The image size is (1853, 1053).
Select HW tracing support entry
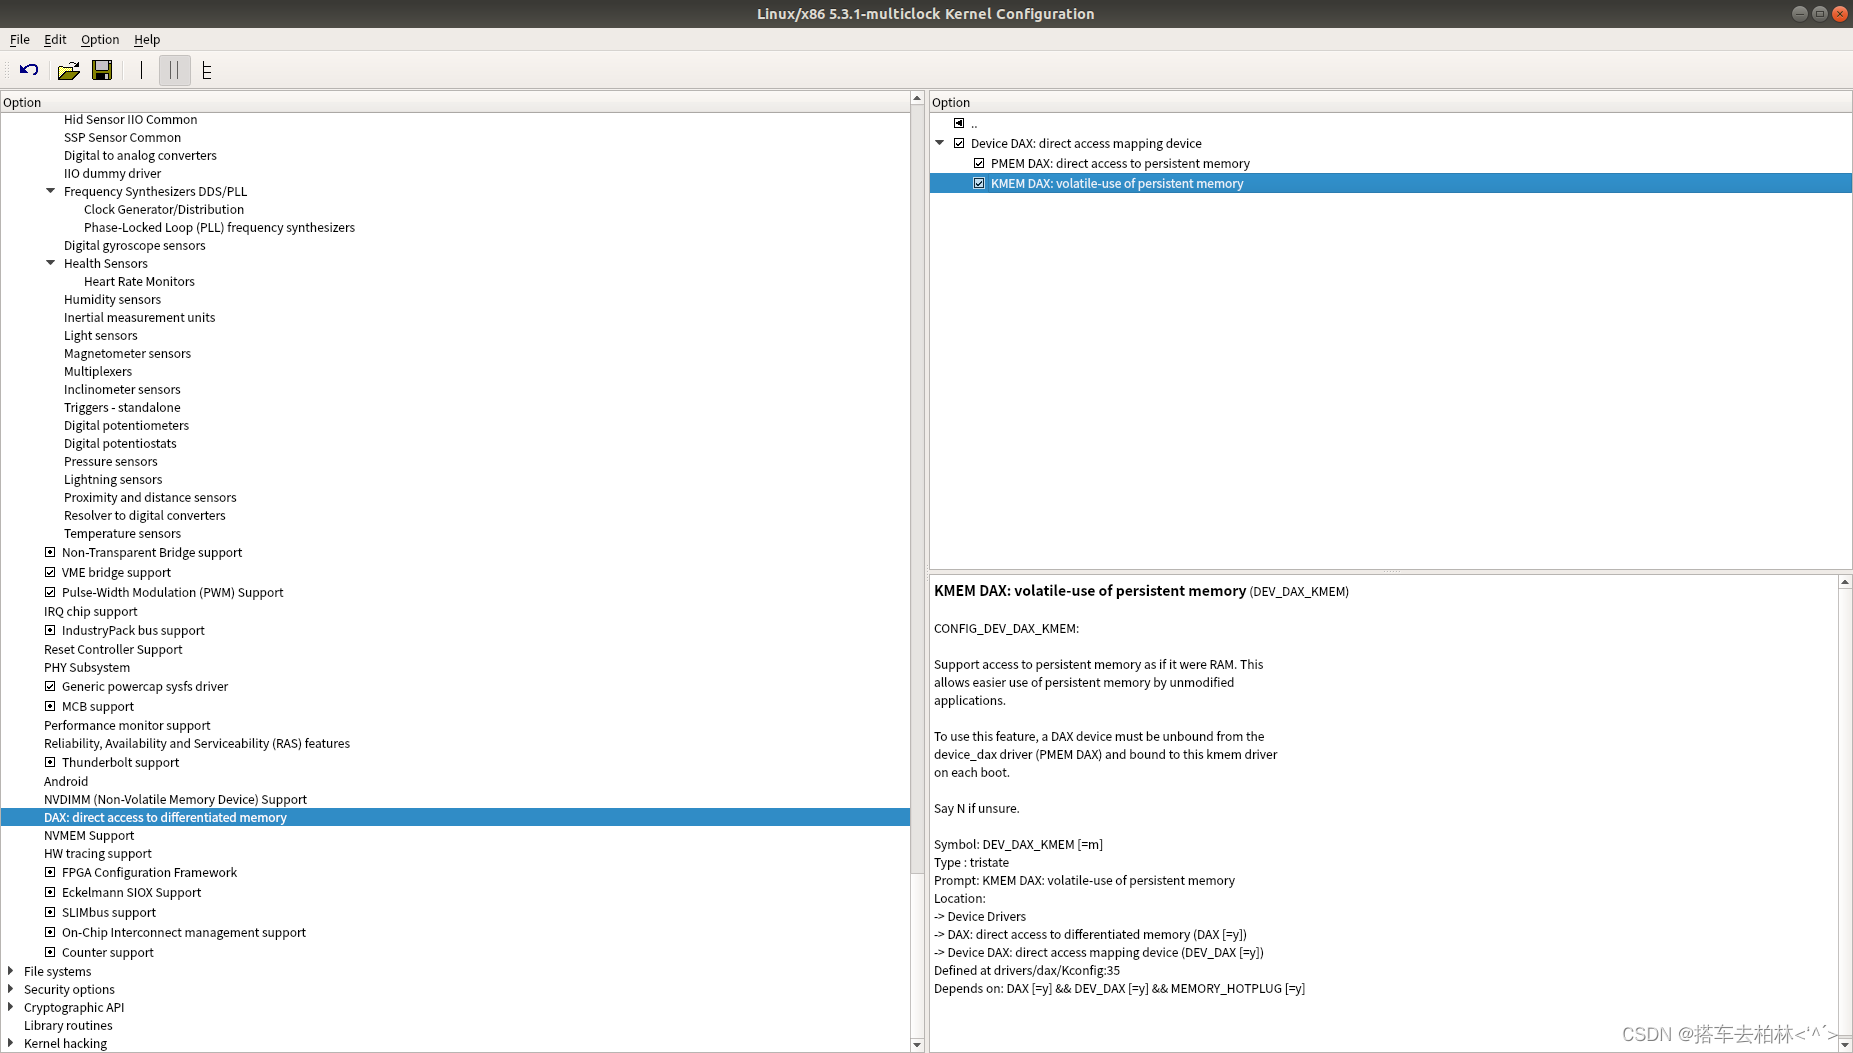pyautogui.click(x=98, y=853)
